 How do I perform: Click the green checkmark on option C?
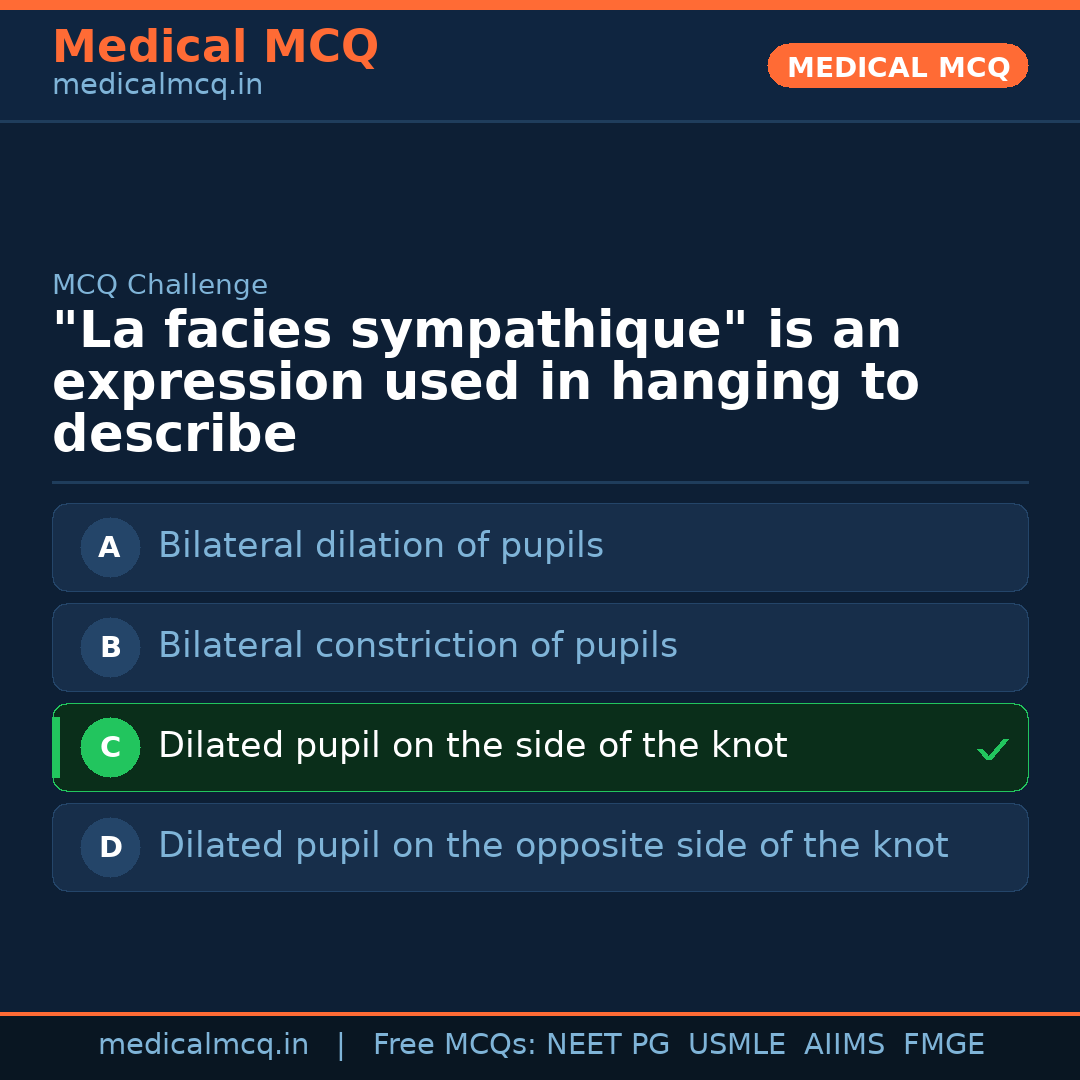click(x=992, y=748)
